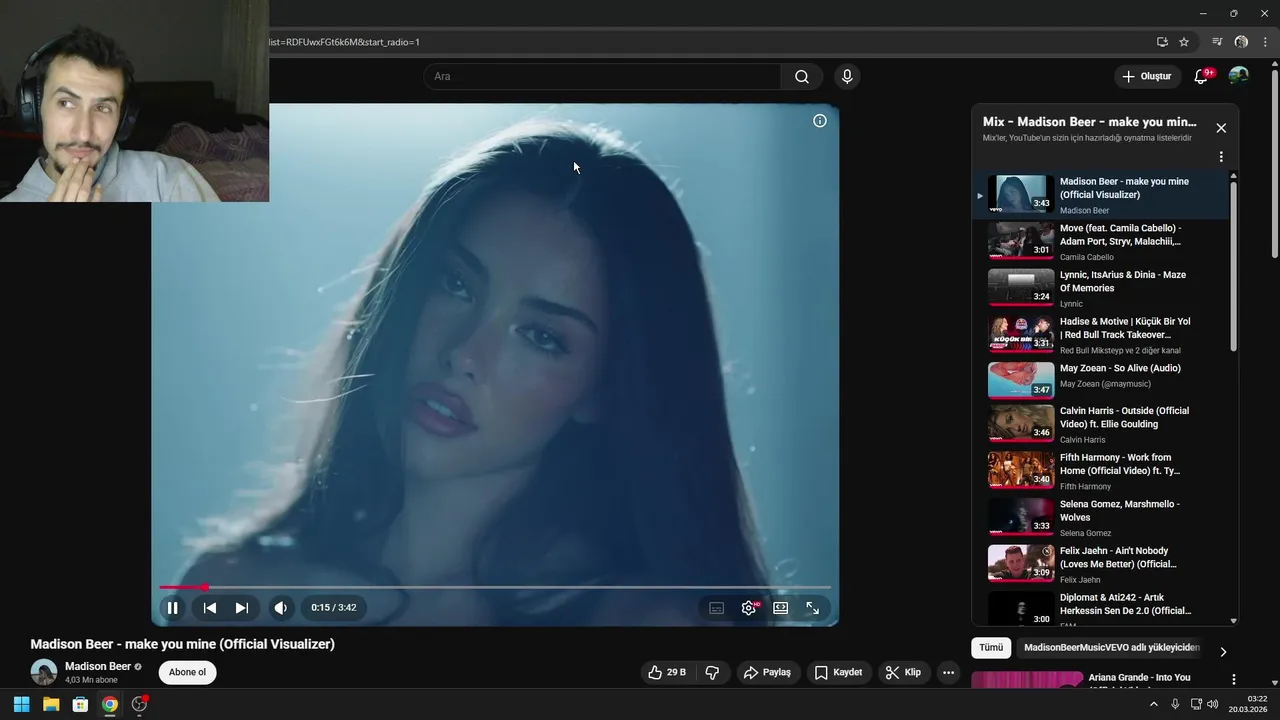The image size is (1280, 720).
Task: Create a clip with the Klip button
Action: 903,673
